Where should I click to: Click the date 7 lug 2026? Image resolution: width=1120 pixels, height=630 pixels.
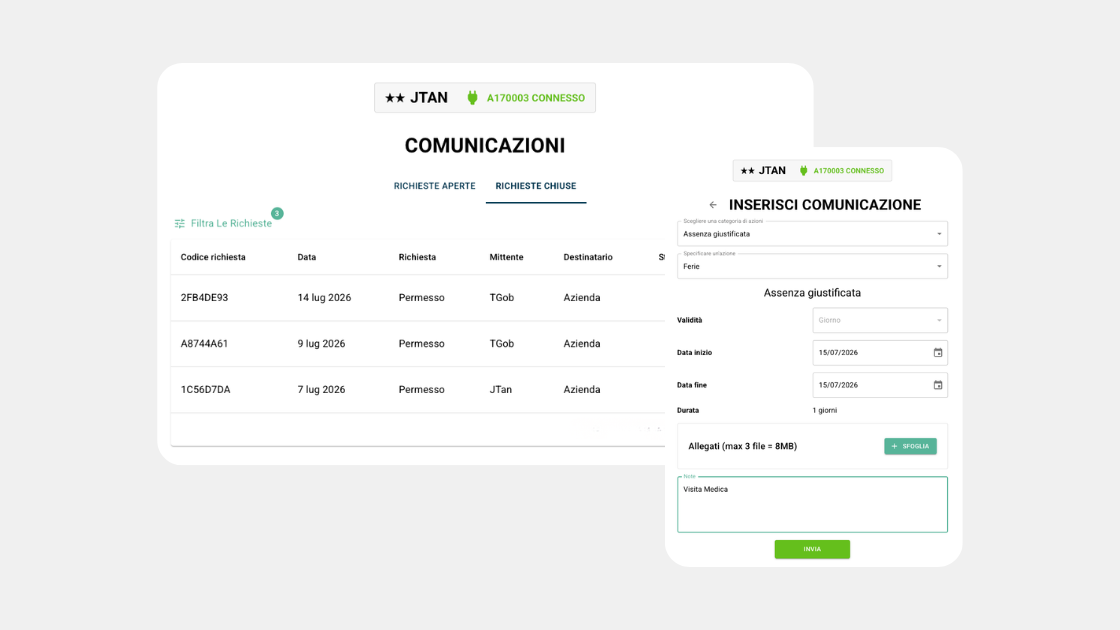click(321, 390)
